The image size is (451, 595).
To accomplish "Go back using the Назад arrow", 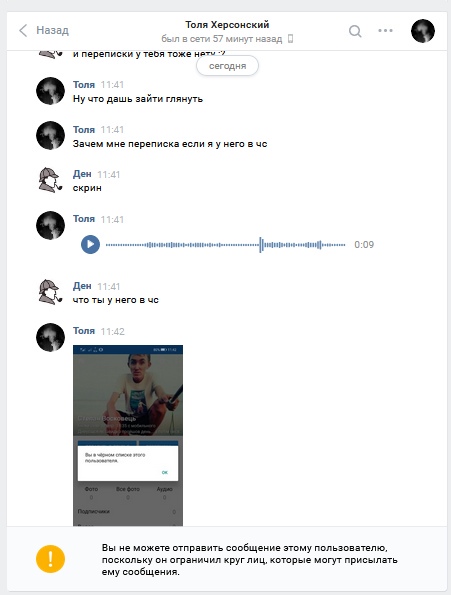I will (x=24, y=30).
